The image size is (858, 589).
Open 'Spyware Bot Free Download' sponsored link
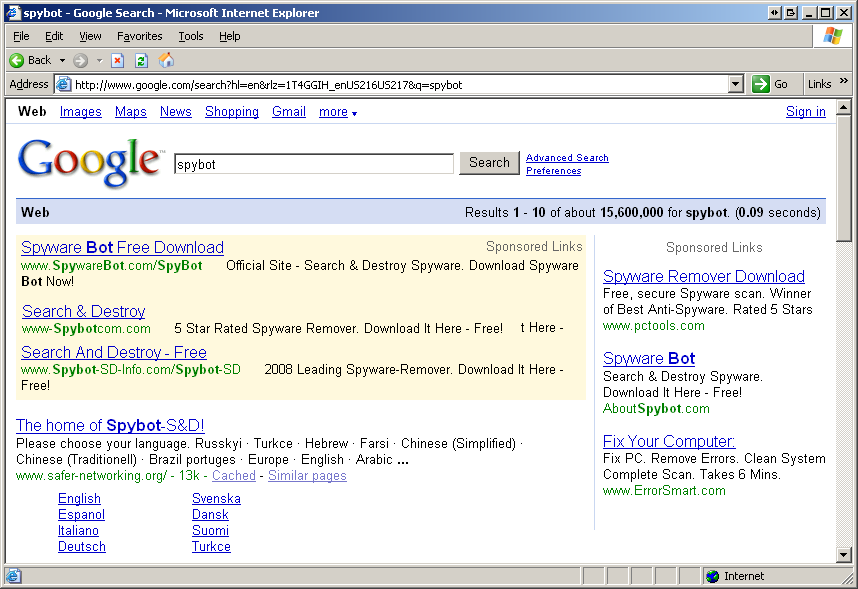pyautogui.click(x=123, y=247)
